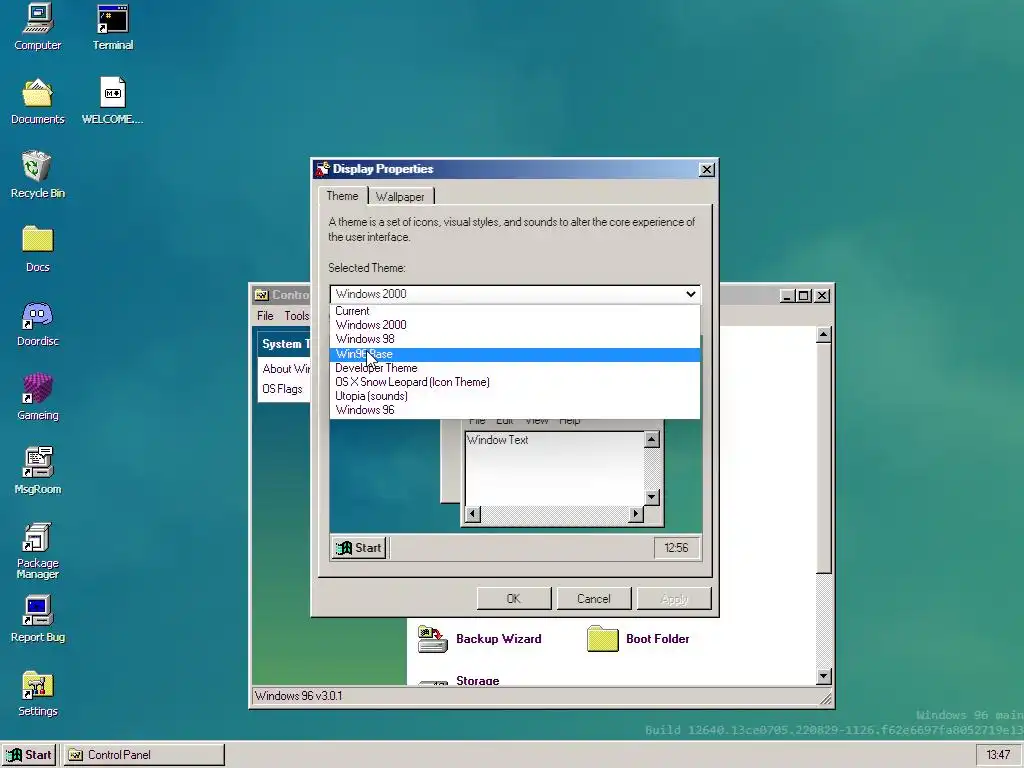Click Control Panel scrollbar down arrow
Screen dimensions: 1024x768
[824, 677]
